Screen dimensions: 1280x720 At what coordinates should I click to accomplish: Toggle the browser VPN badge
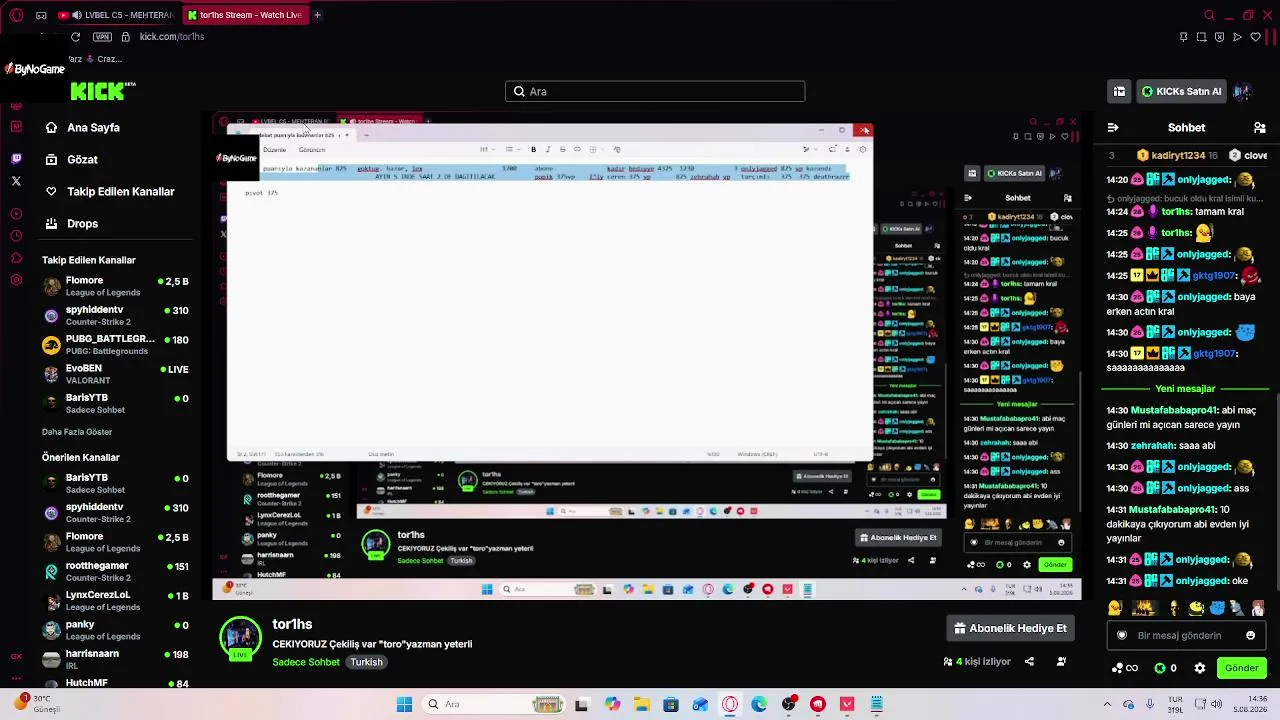tap(102, 37)
